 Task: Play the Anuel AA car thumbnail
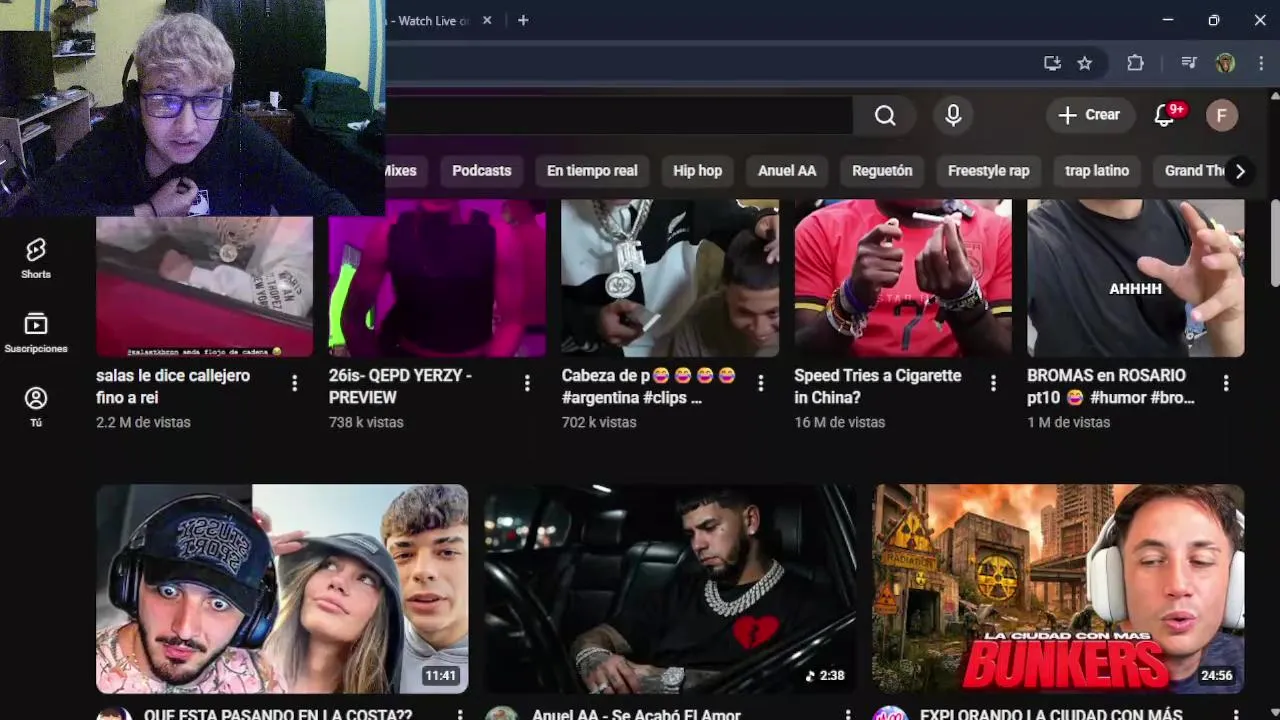(670, 589)
